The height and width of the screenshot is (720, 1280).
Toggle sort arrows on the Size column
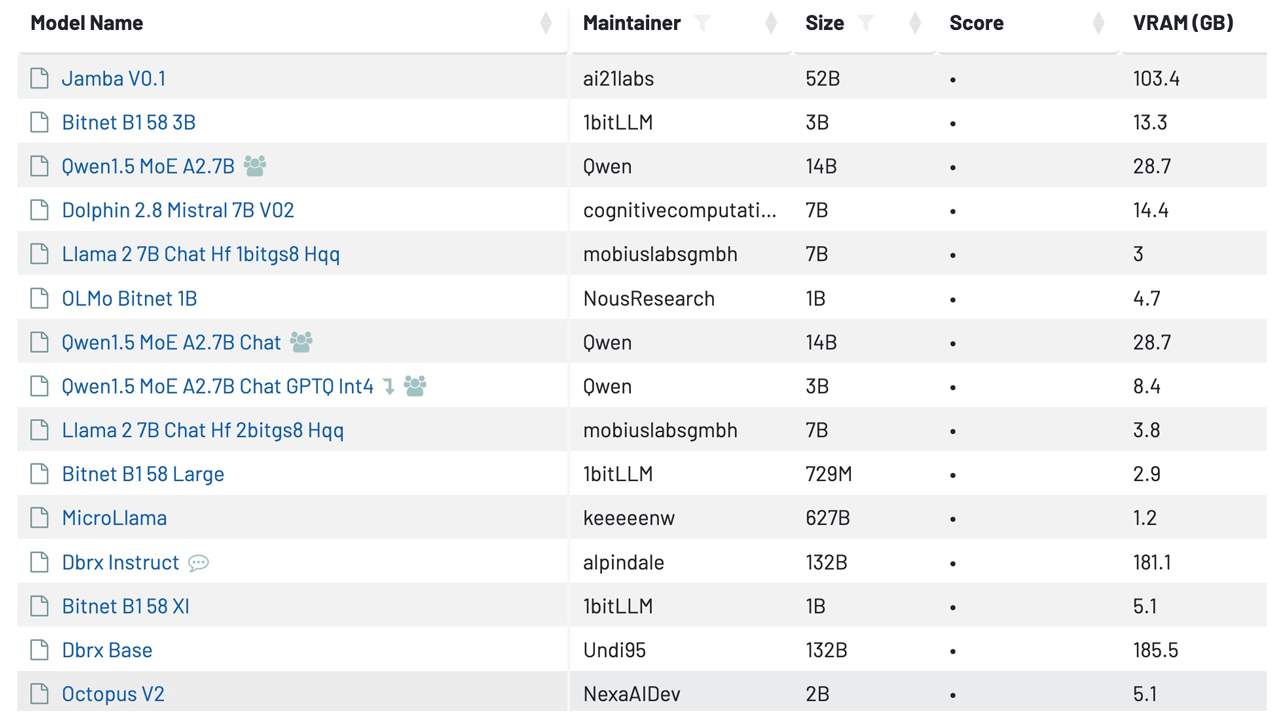[914, 23]
